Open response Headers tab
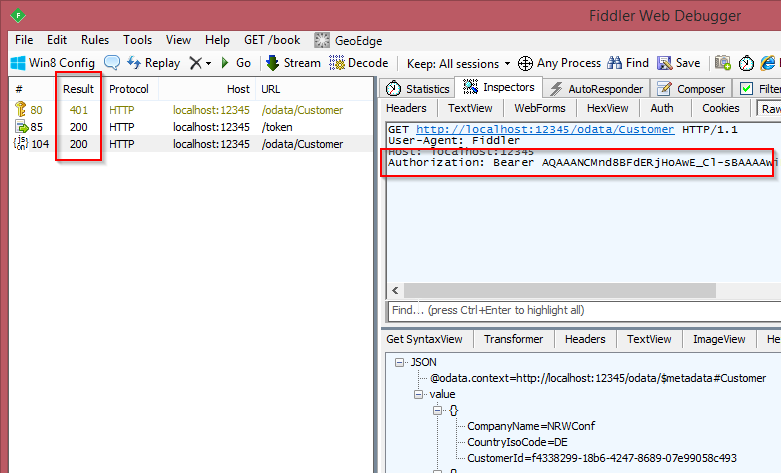The width and height of the screenshot is (781, 473). pyautogui.click(x=585, y=339)
